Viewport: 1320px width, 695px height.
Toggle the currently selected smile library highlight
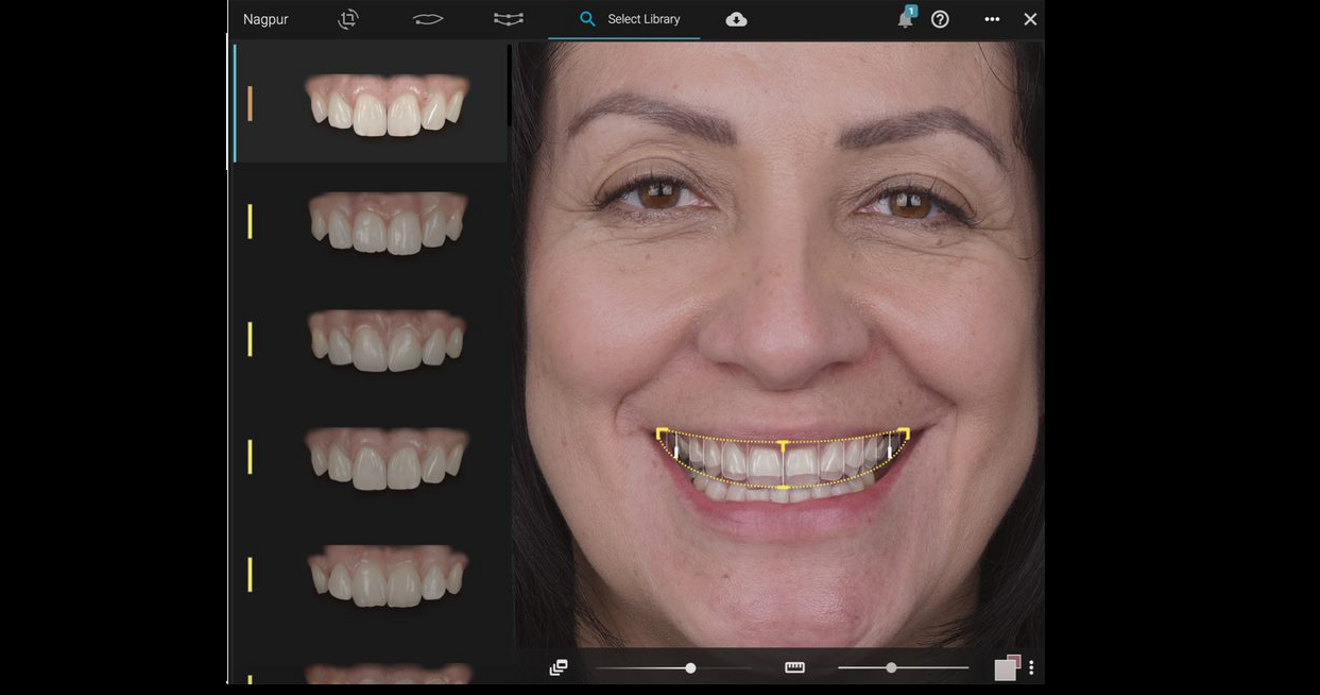pyautogui.click(x=250, y=102)
